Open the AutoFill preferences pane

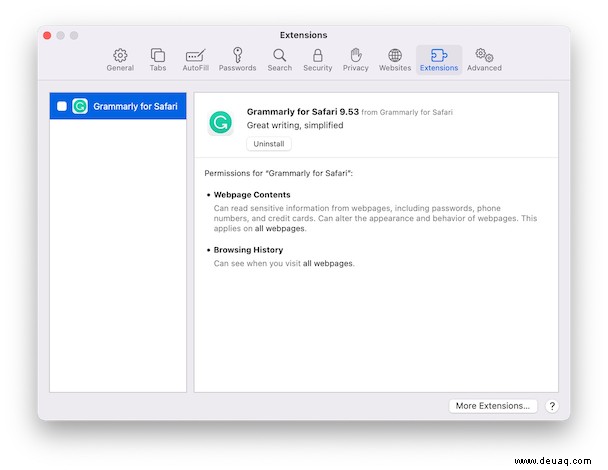195,60
